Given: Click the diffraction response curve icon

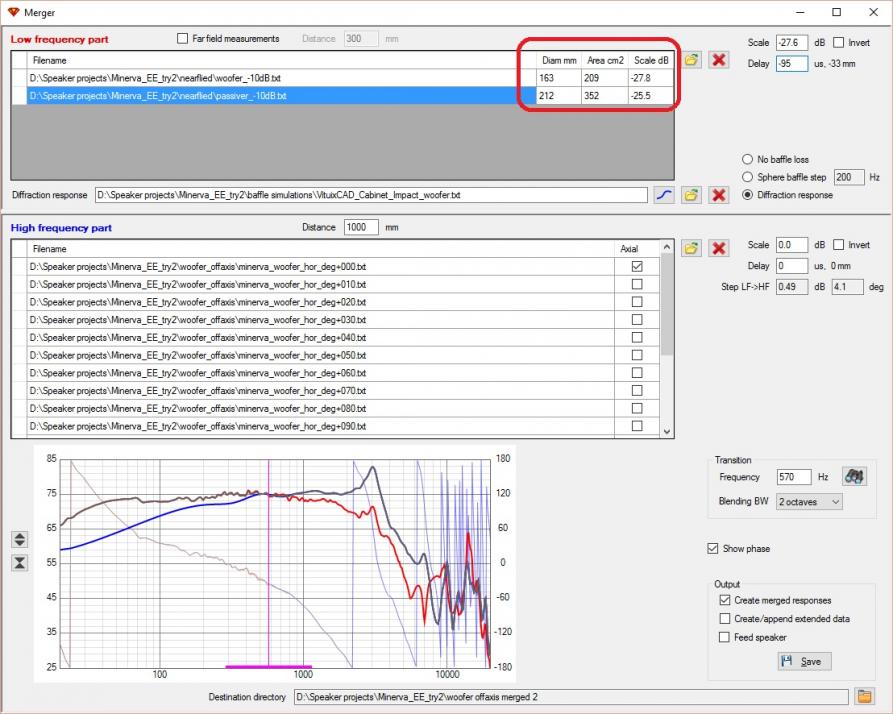Looking at the screenshot, I should click(664, 195).
